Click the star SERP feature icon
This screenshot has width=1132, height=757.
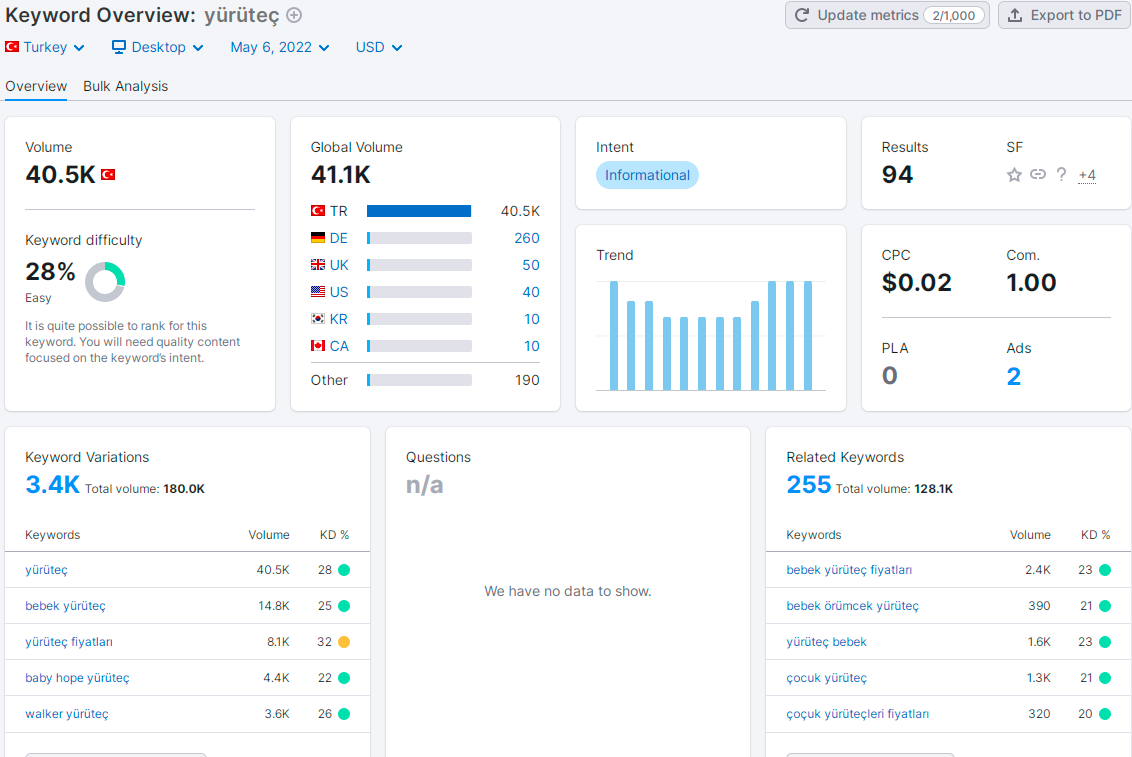pyautogui.click(x=1014, y=175)
